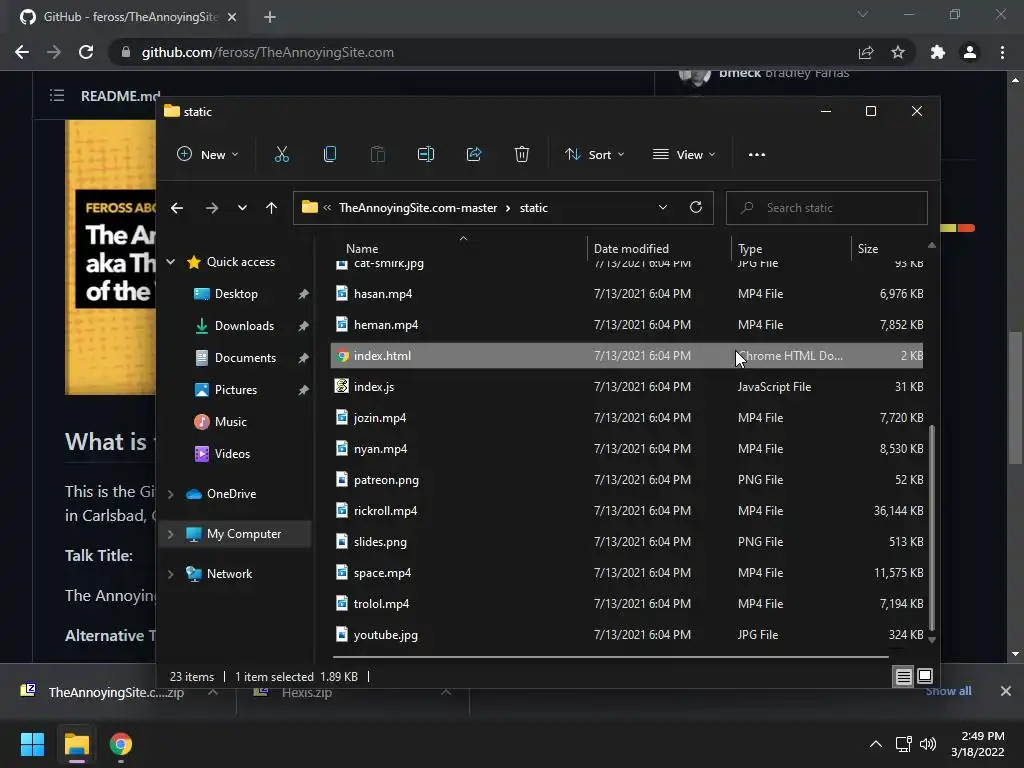The image size is (1024, 768).
Task: Click the Cut scissors icon in Explorer toolbar
Action: coord(281,155)
